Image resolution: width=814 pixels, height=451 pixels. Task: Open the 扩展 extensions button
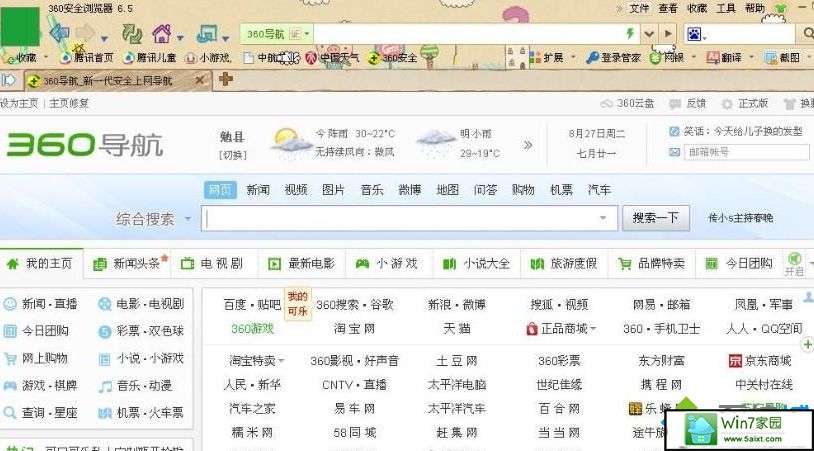547,58
